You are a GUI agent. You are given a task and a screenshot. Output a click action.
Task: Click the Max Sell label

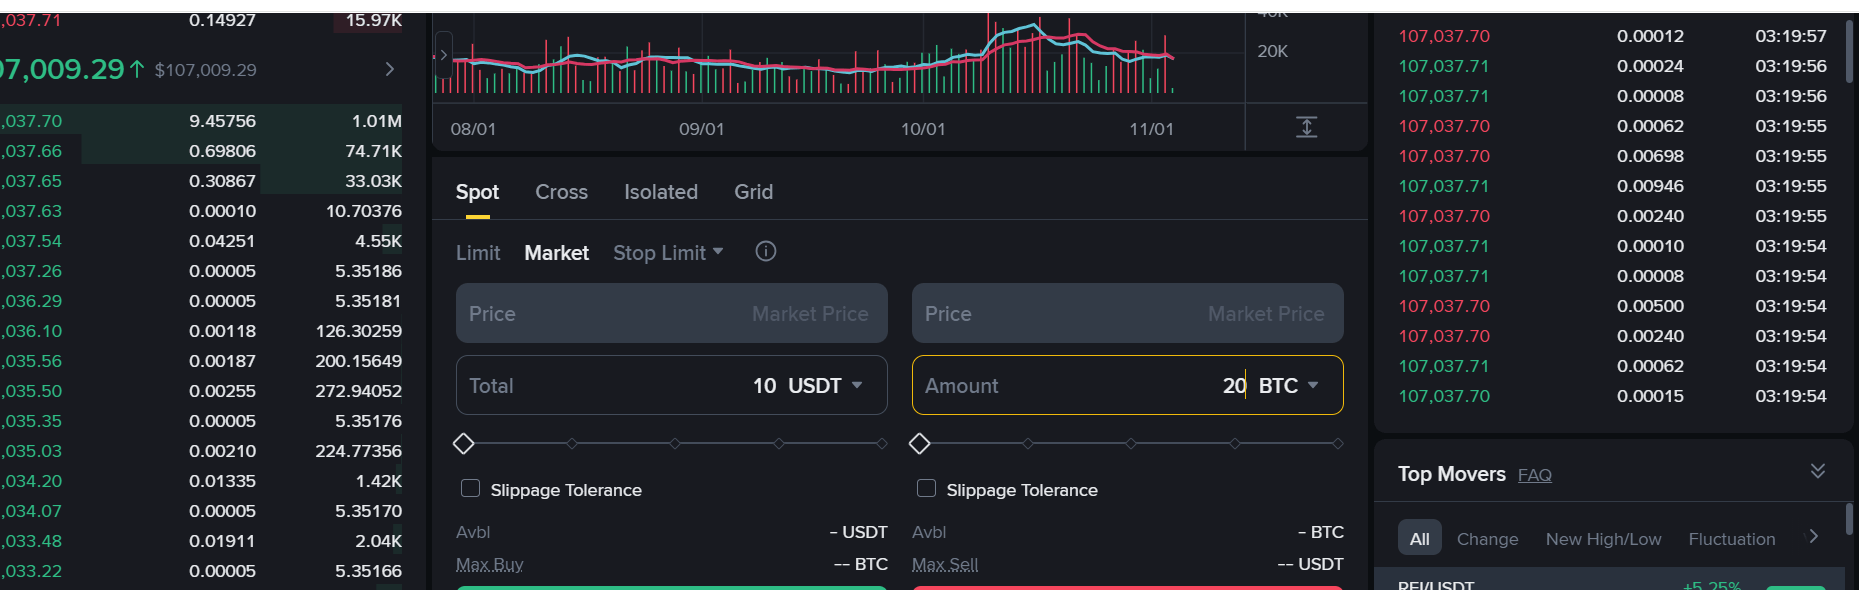pyautogui.click(x=945, y=564)
